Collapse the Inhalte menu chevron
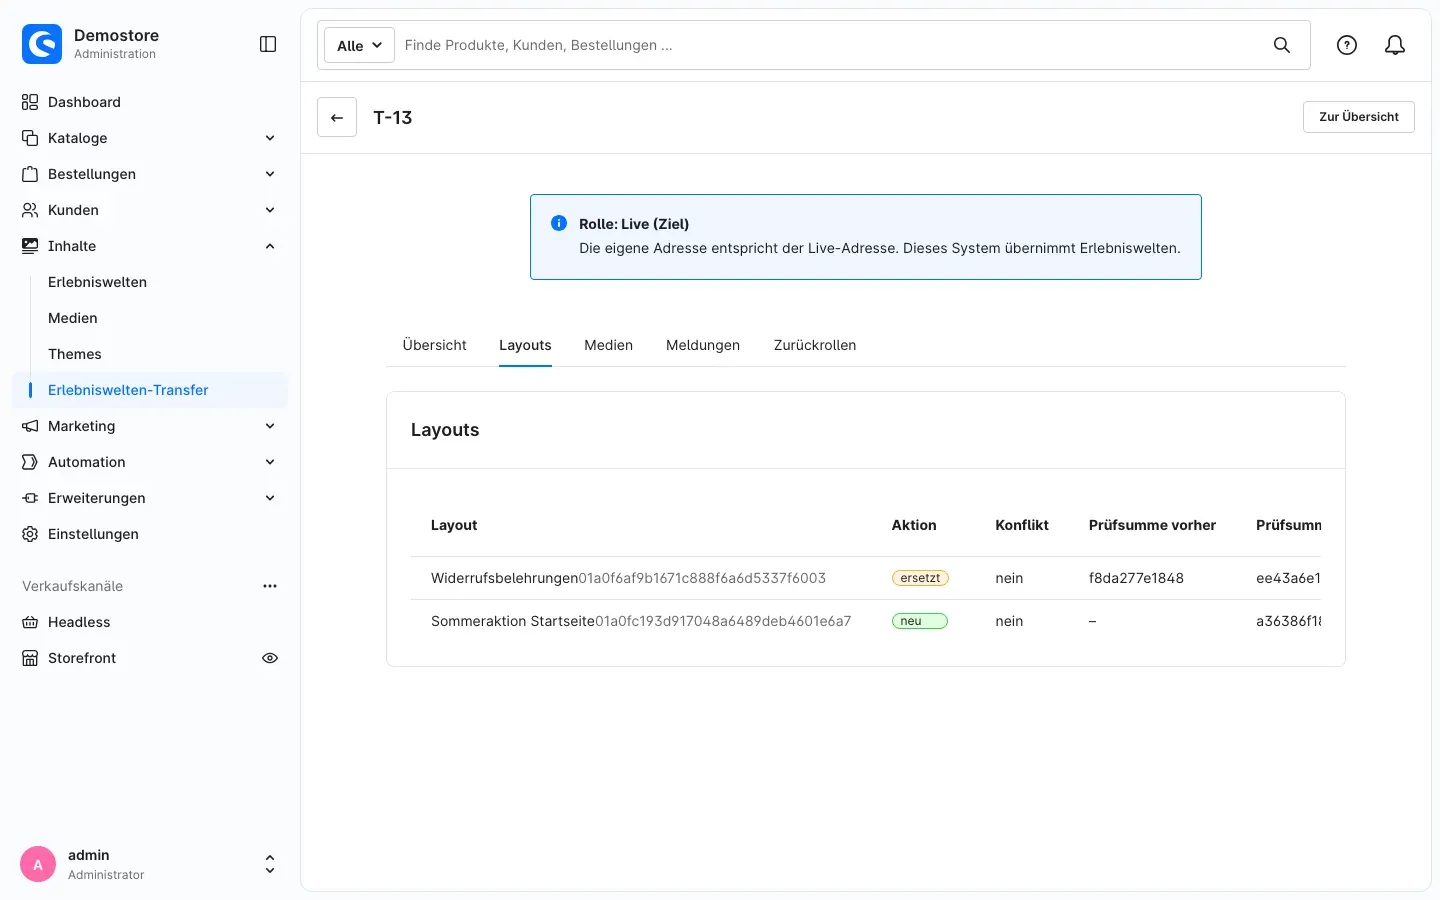 point(270,246)
